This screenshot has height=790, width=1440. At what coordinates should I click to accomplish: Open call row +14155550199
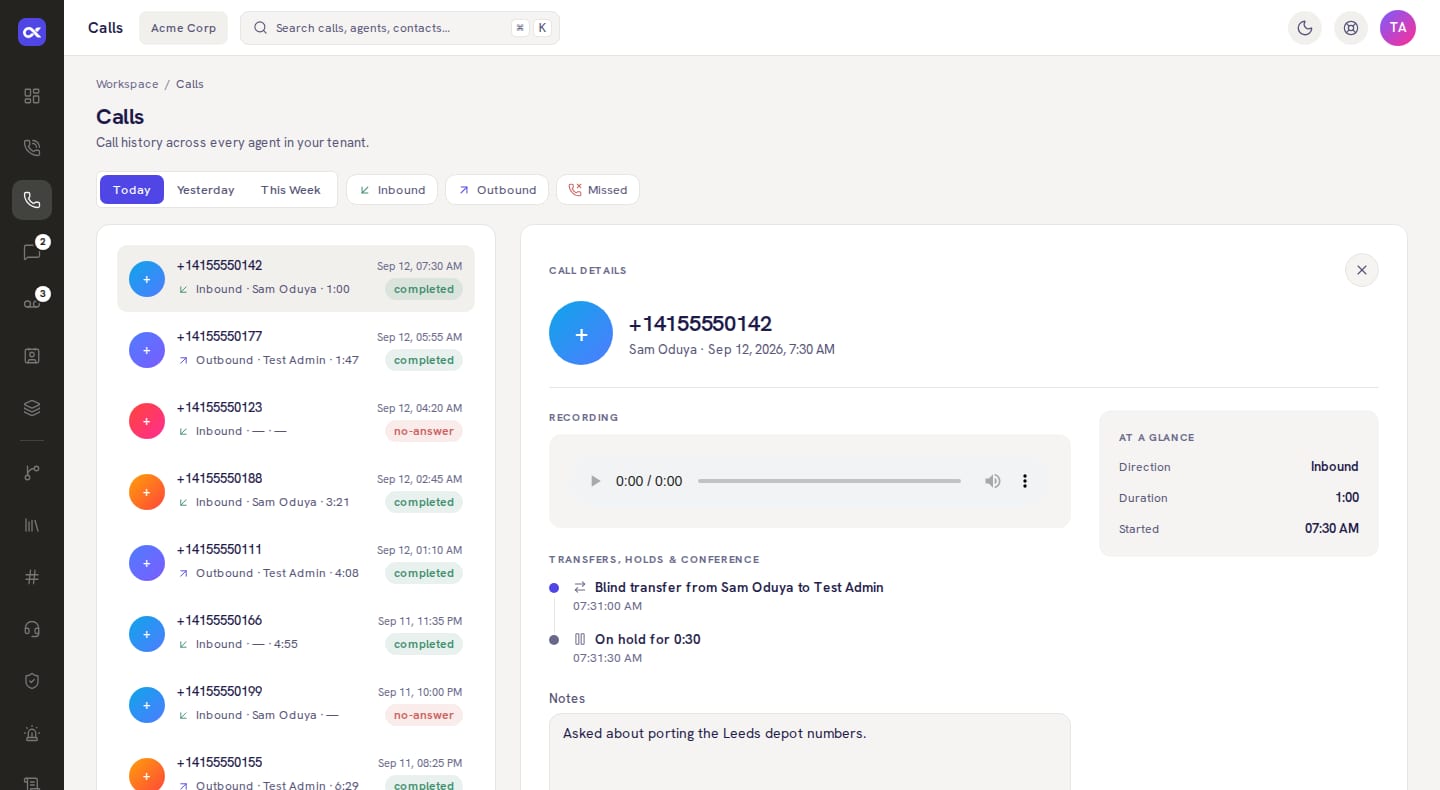[x=296, y=704]
